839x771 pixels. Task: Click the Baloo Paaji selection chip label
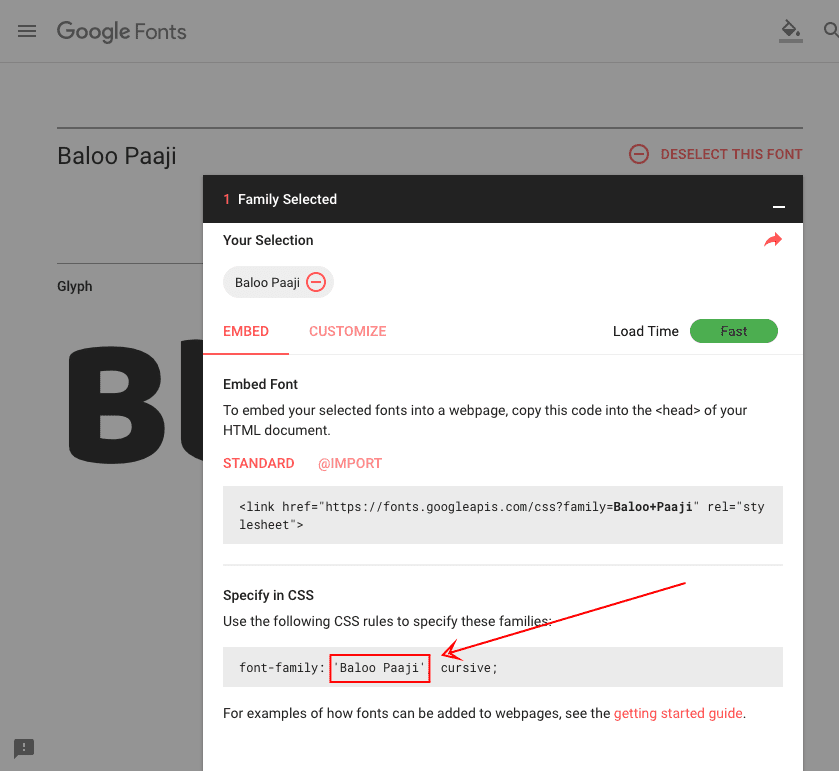coord(267,283)
